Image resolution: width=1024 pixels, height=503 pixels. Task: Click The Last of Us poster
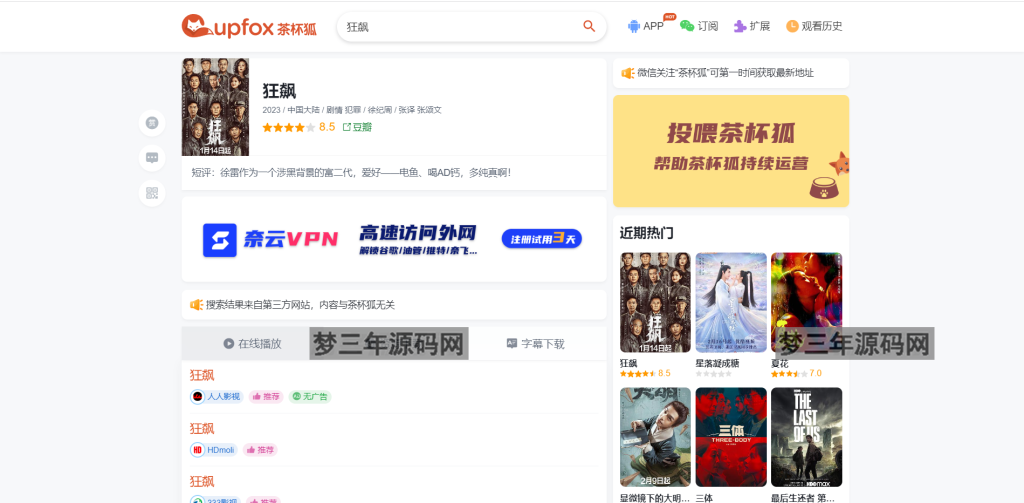[x=807, y=437]
